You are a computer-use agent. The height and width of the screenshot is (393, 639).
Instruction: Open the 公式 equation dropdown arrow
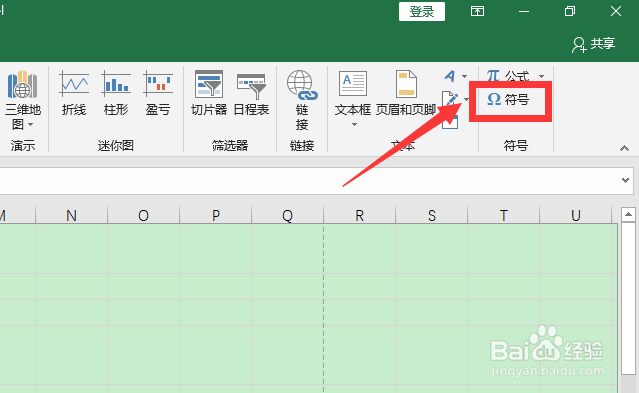click(x=541, y=76)
